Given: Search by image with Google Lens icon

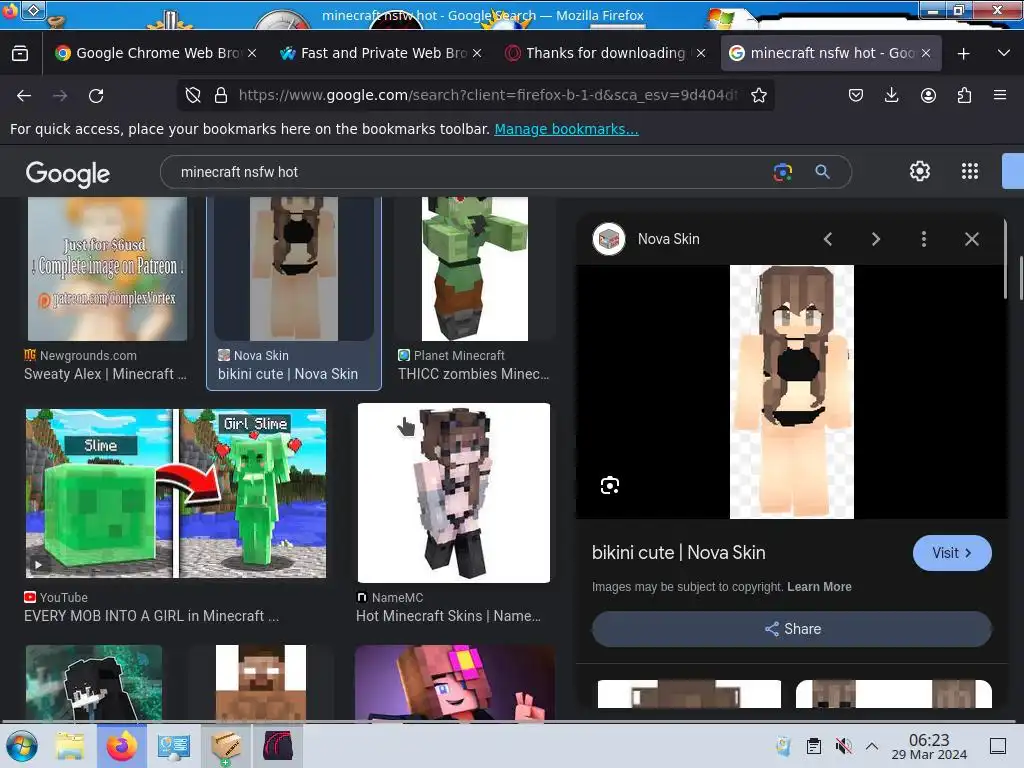Looking at the screenshot, I should (782, 172).
